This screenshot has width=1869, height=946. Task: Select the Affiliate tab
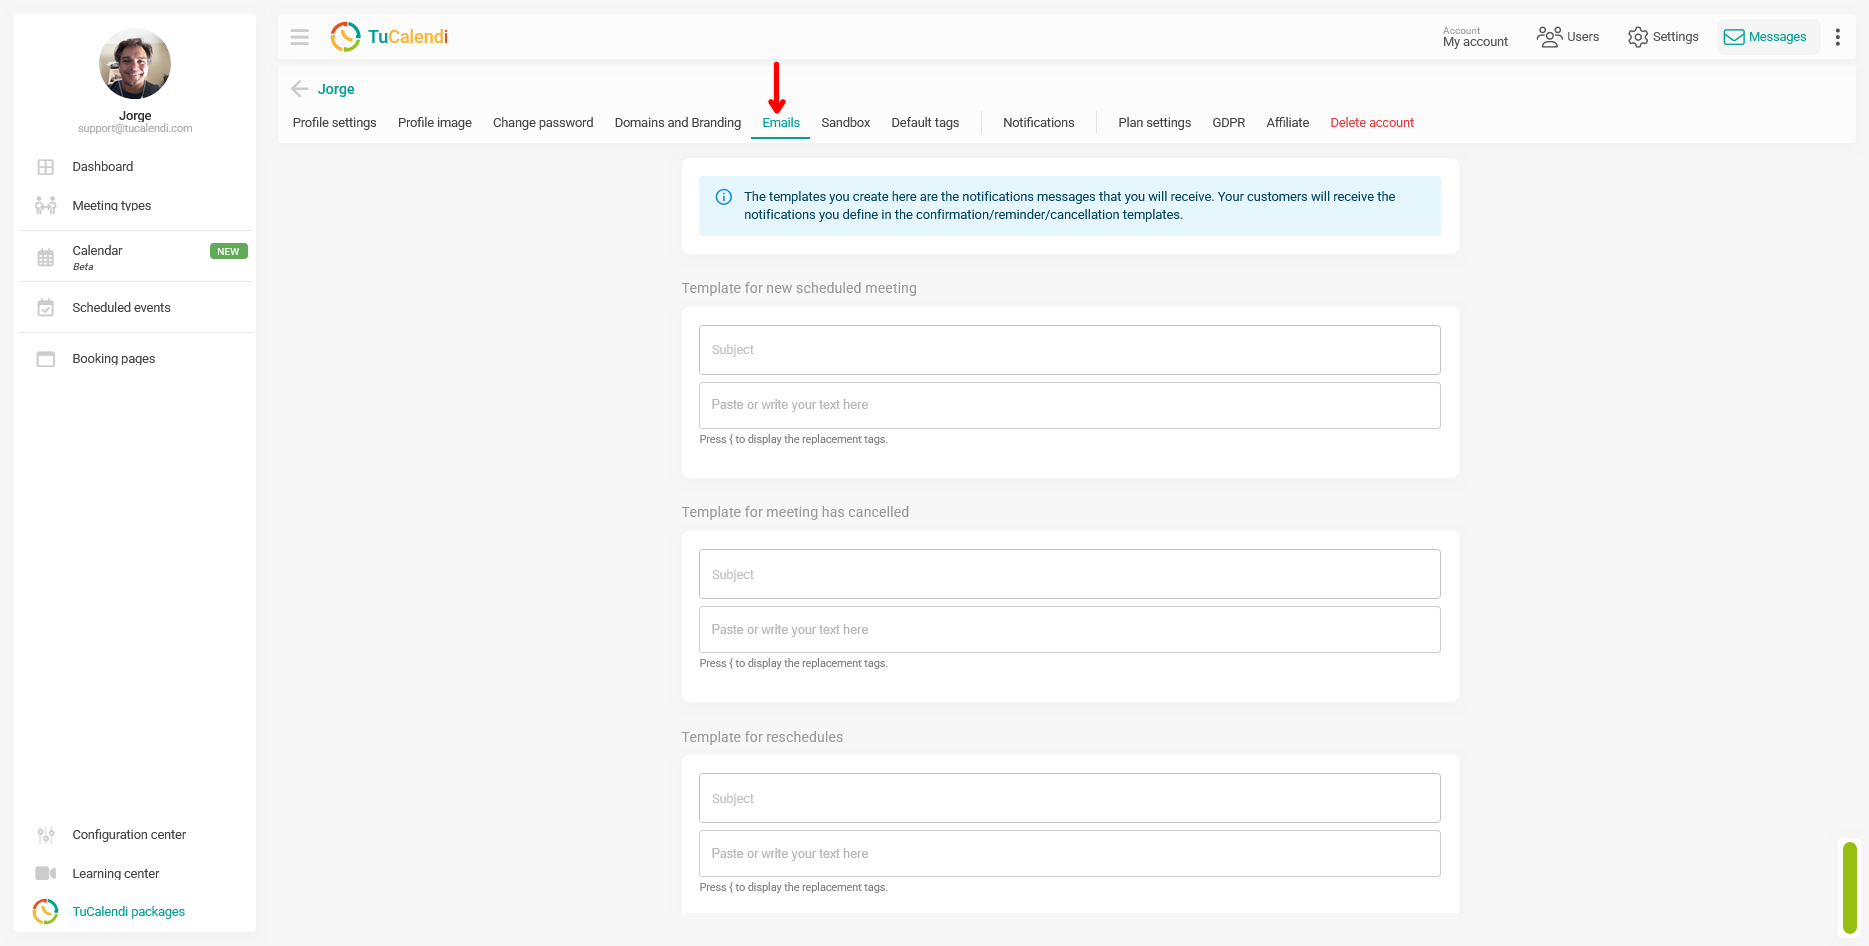tap(1288, 123)
